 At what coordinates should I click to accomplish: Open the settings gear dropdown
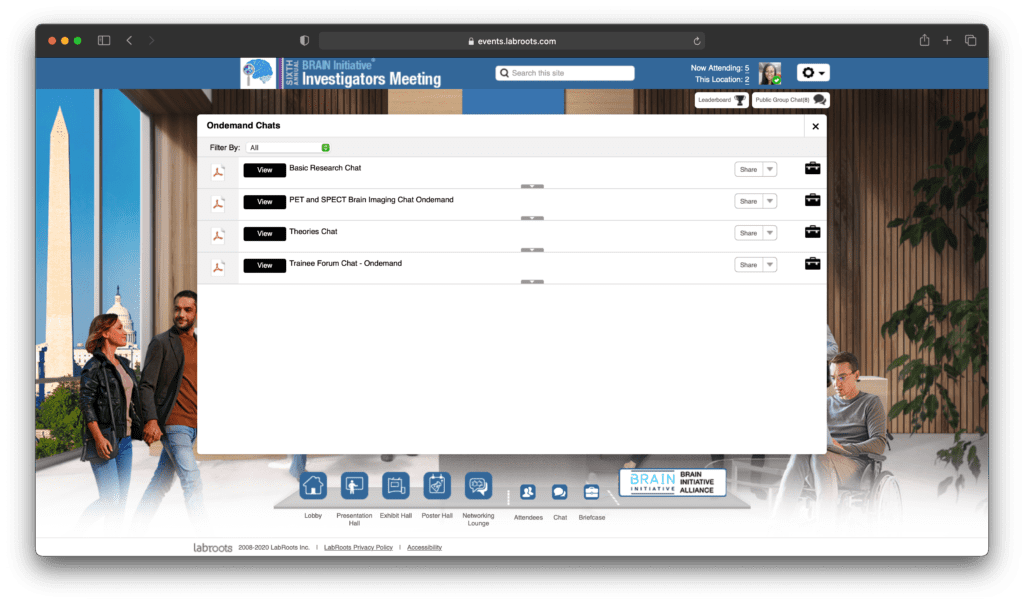(813, 73)
